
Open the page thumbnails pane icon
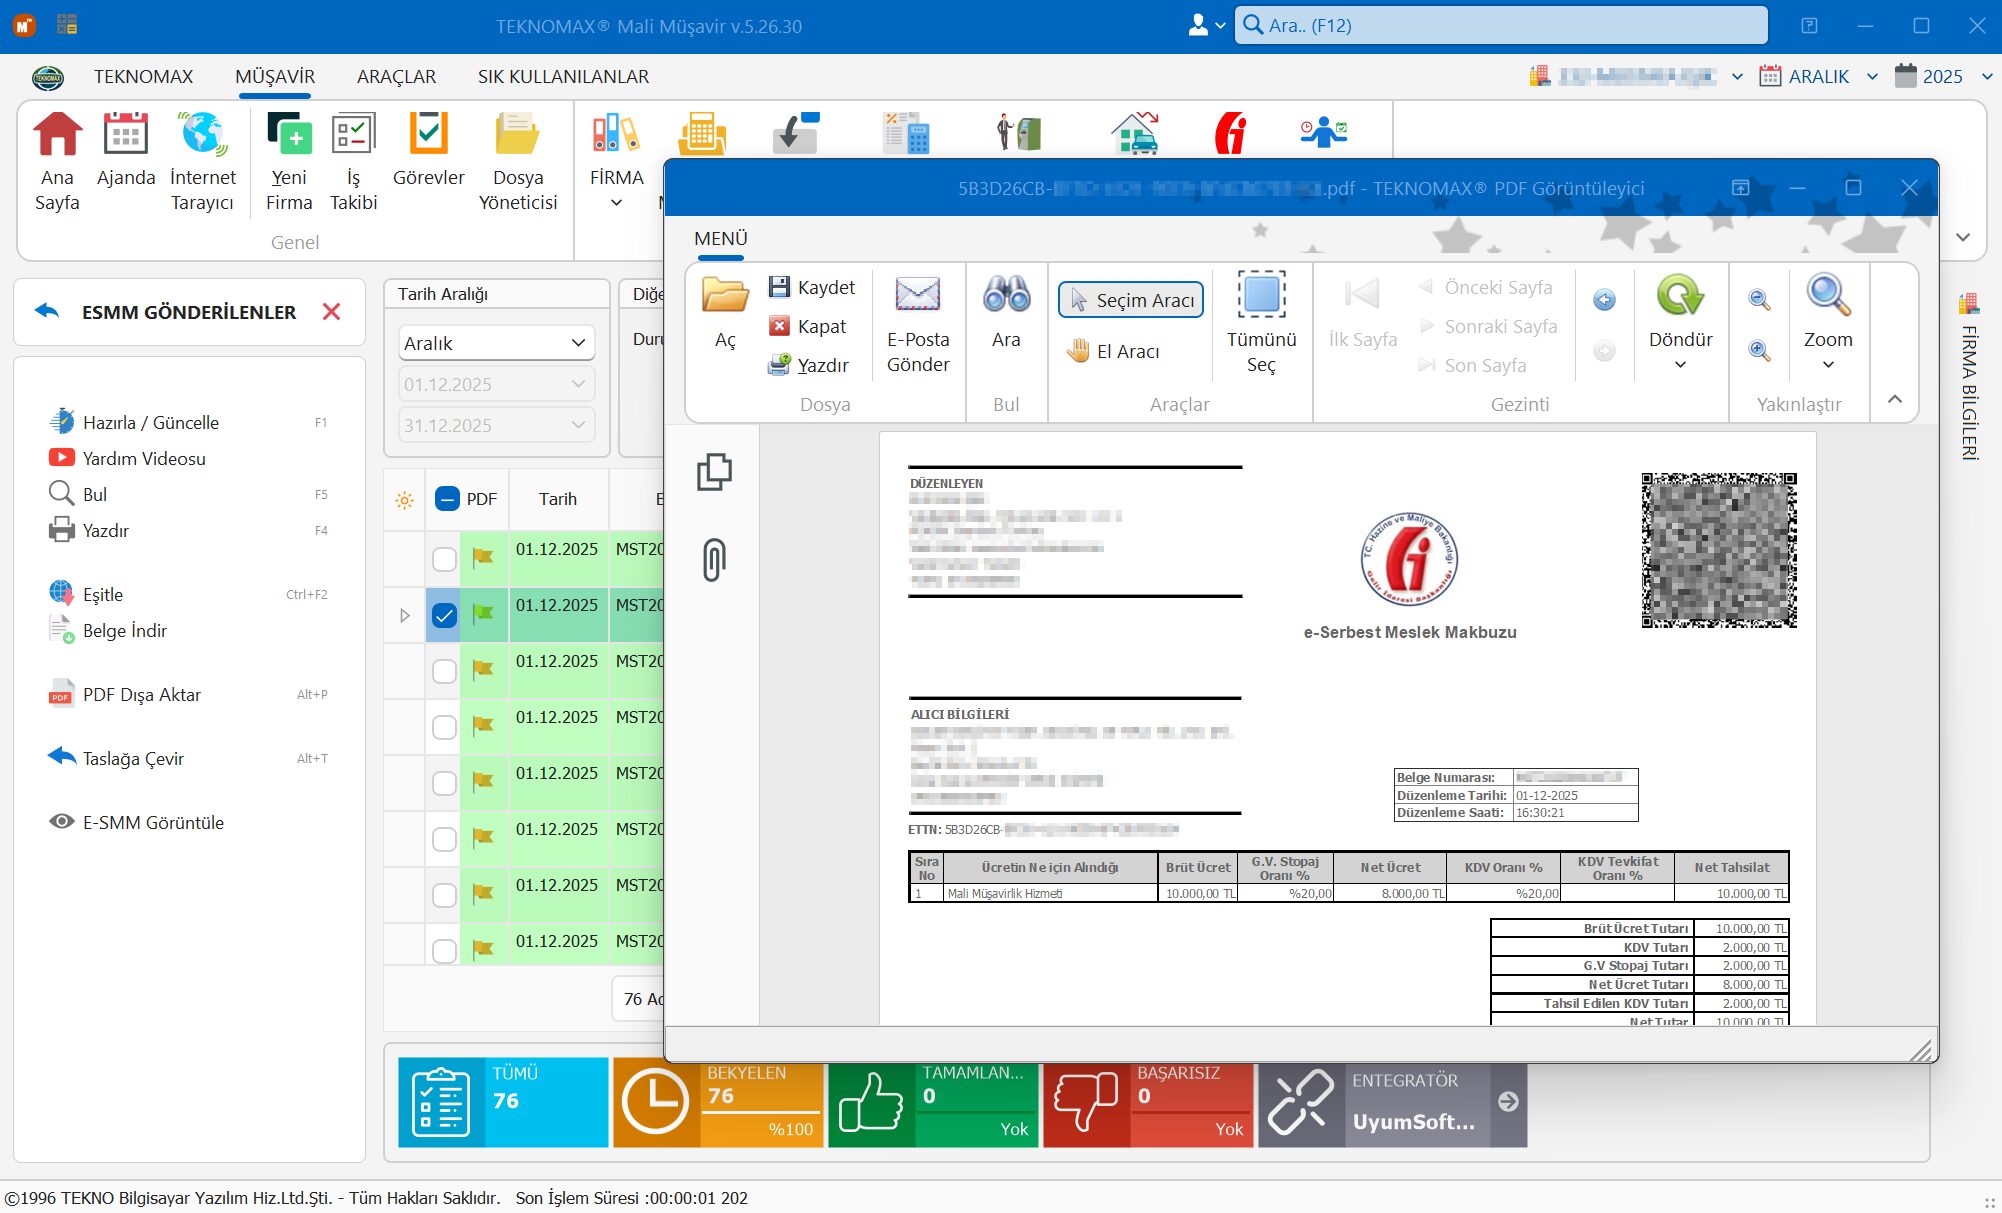(x=714, y=472)
